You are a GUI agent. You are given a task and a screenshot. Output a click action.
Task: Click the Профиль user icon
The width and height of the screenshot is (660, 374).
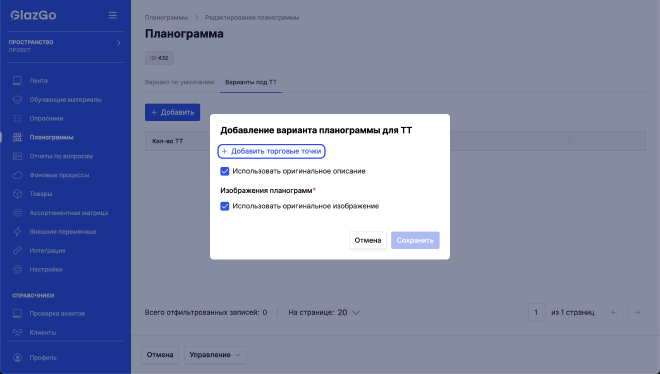pos(17,358)
